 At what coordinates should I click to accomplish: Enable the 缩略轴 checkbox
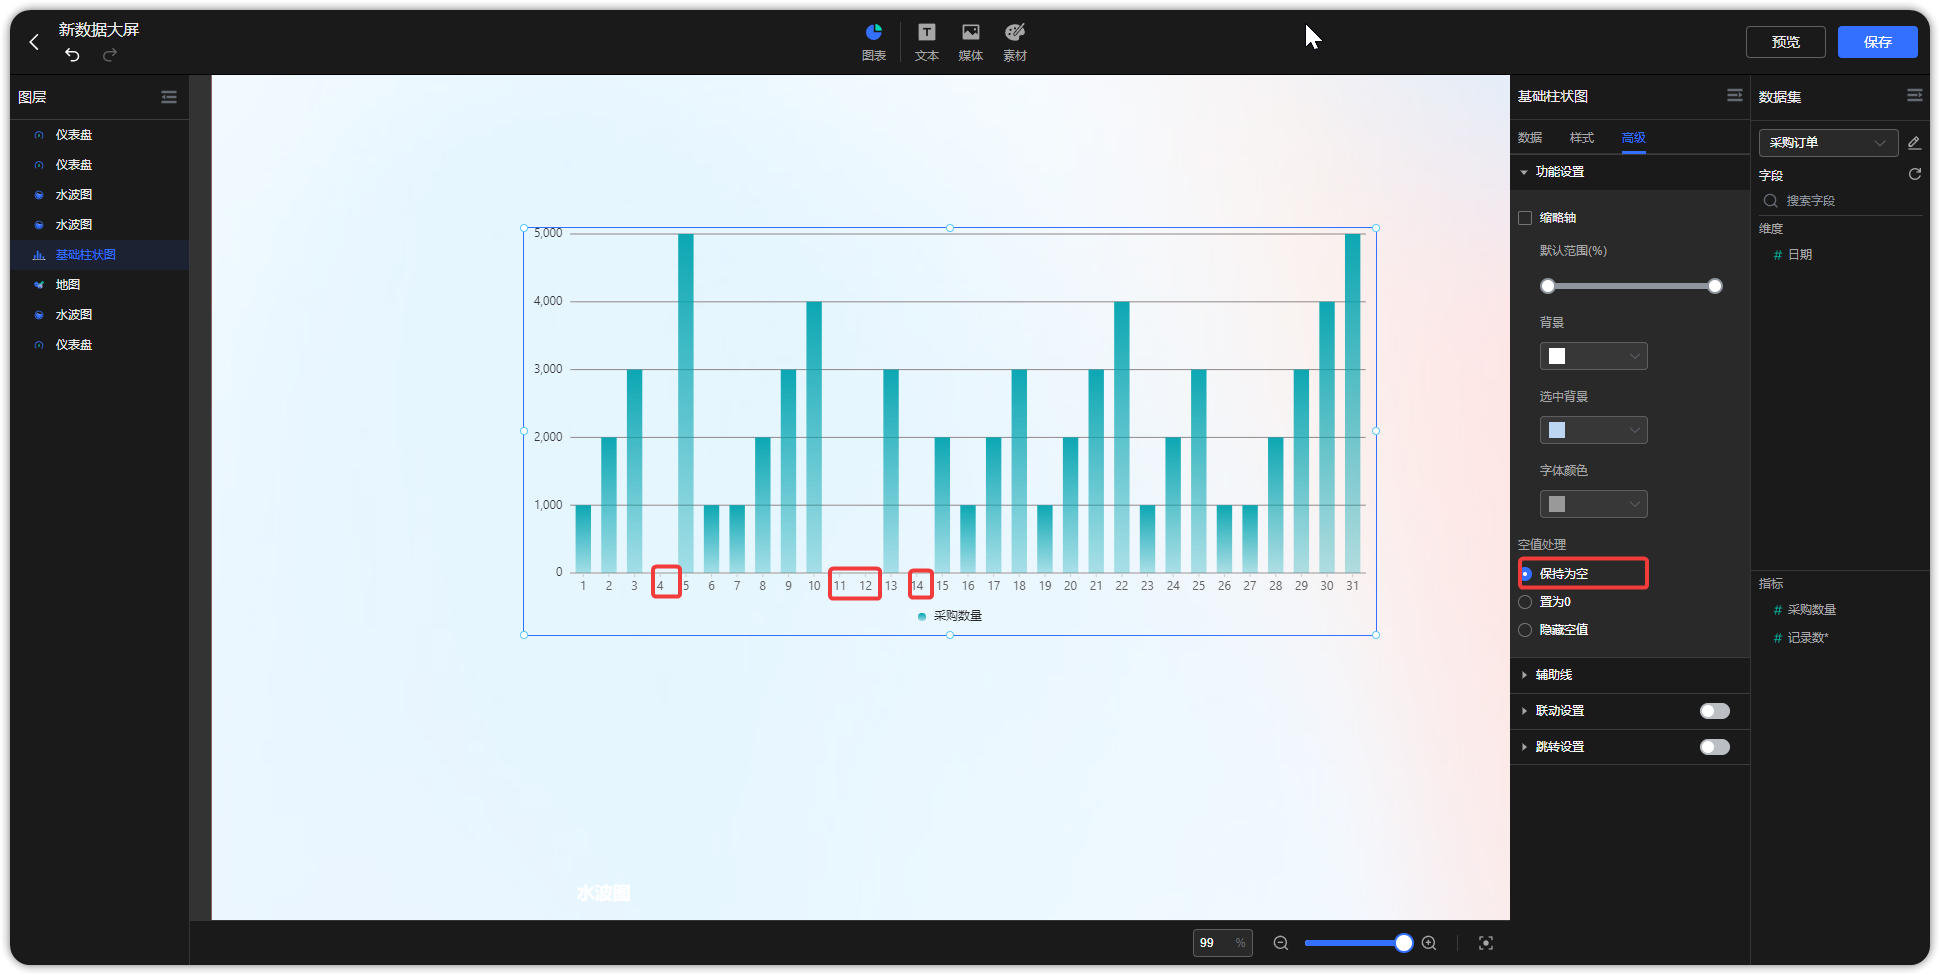tap(1525, 218)
